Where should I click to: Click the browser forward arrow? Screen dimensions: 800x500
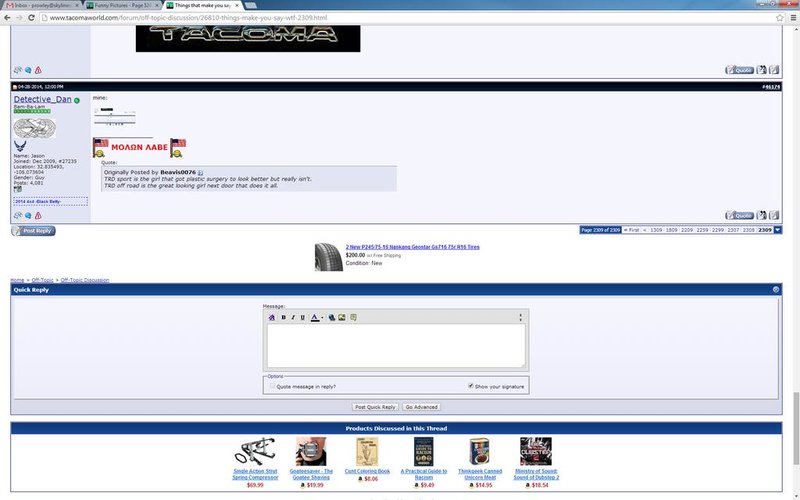pyautogui.click(x=19, y=17)
